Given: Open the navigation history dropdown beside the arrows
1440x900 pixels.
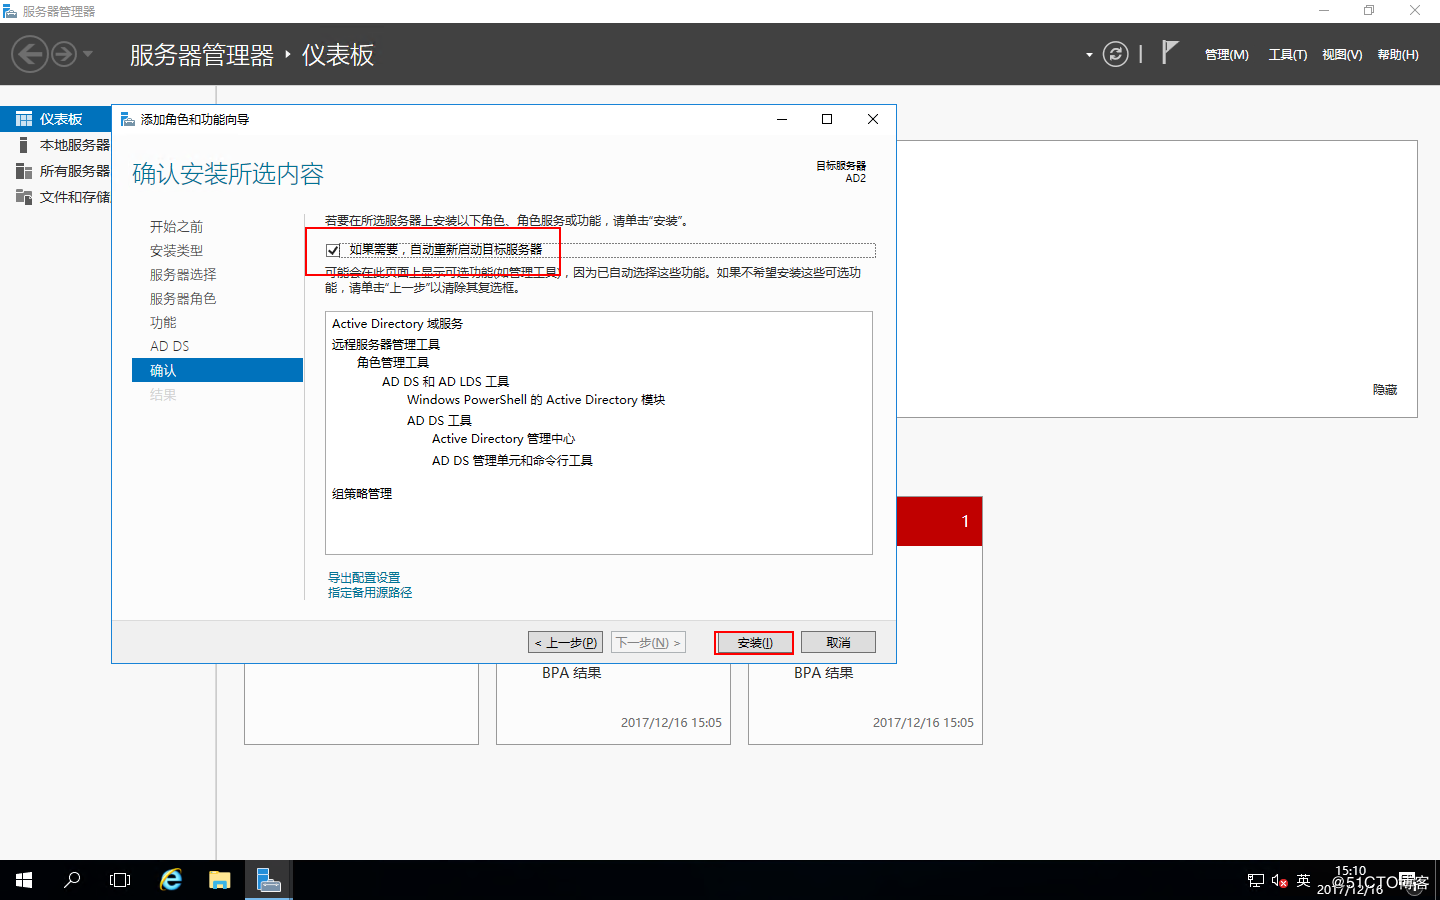Looking at the screenshot, I should (x=88, y=54).
